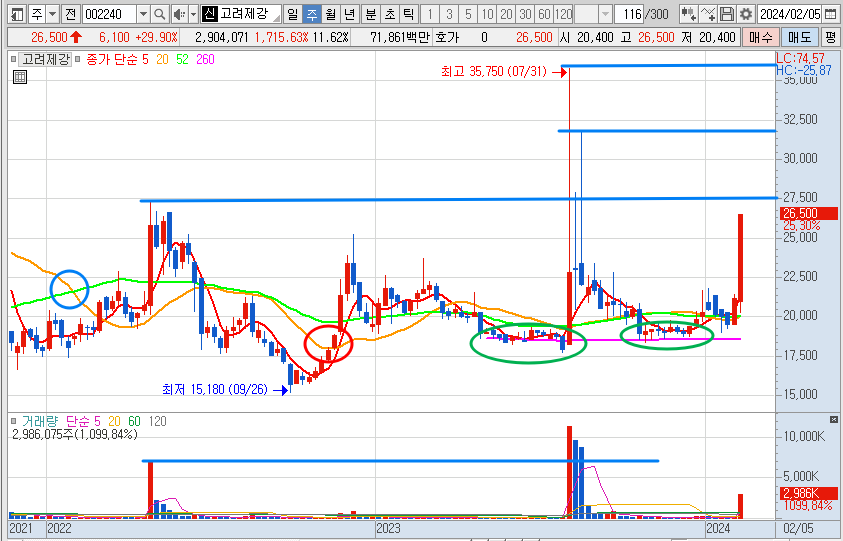Select interval preset 5
This screenshot has width=843, height=541.
click(x=468, y=14)
